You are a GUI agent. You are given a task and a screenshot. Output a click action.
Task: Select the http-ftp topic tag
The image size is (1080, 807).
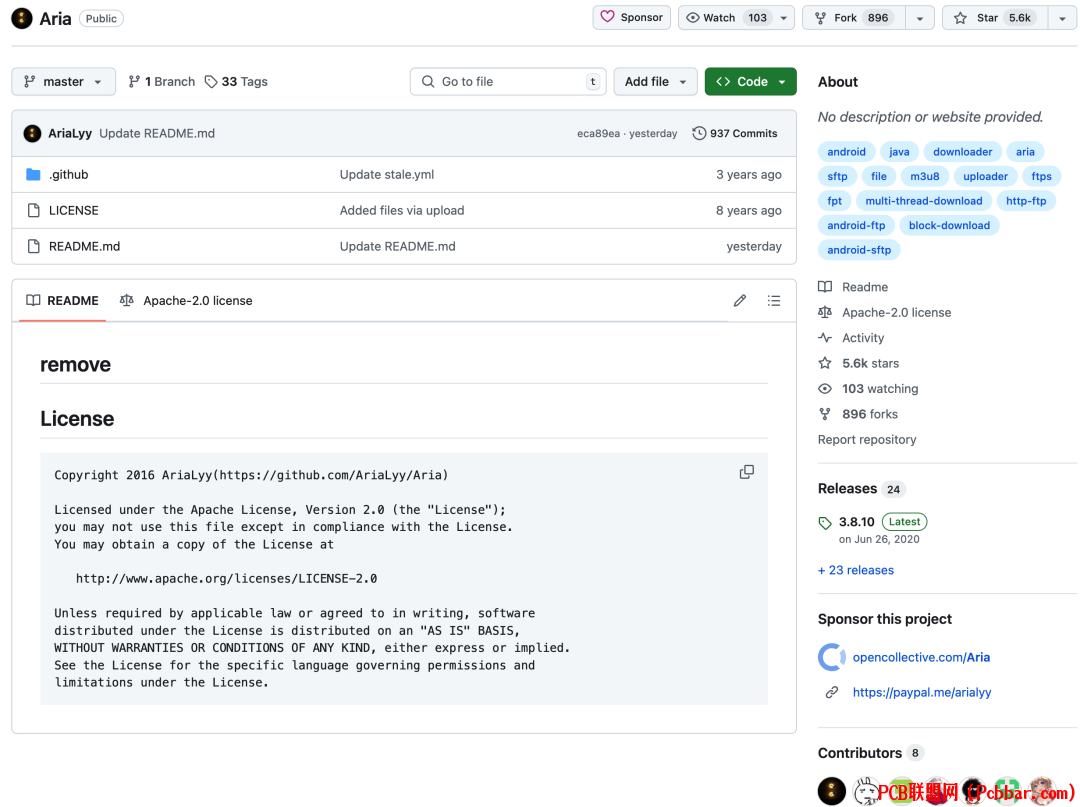pos(1026,201)
